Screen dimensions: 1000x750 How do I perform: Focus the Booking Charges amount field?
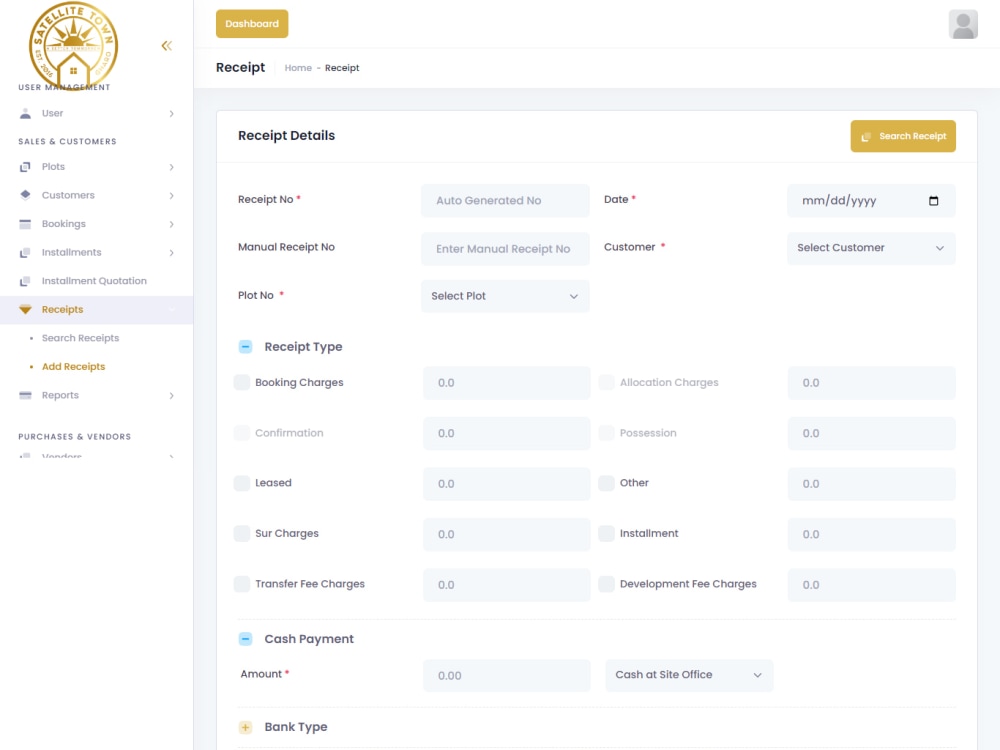click(x=506, y=383)
